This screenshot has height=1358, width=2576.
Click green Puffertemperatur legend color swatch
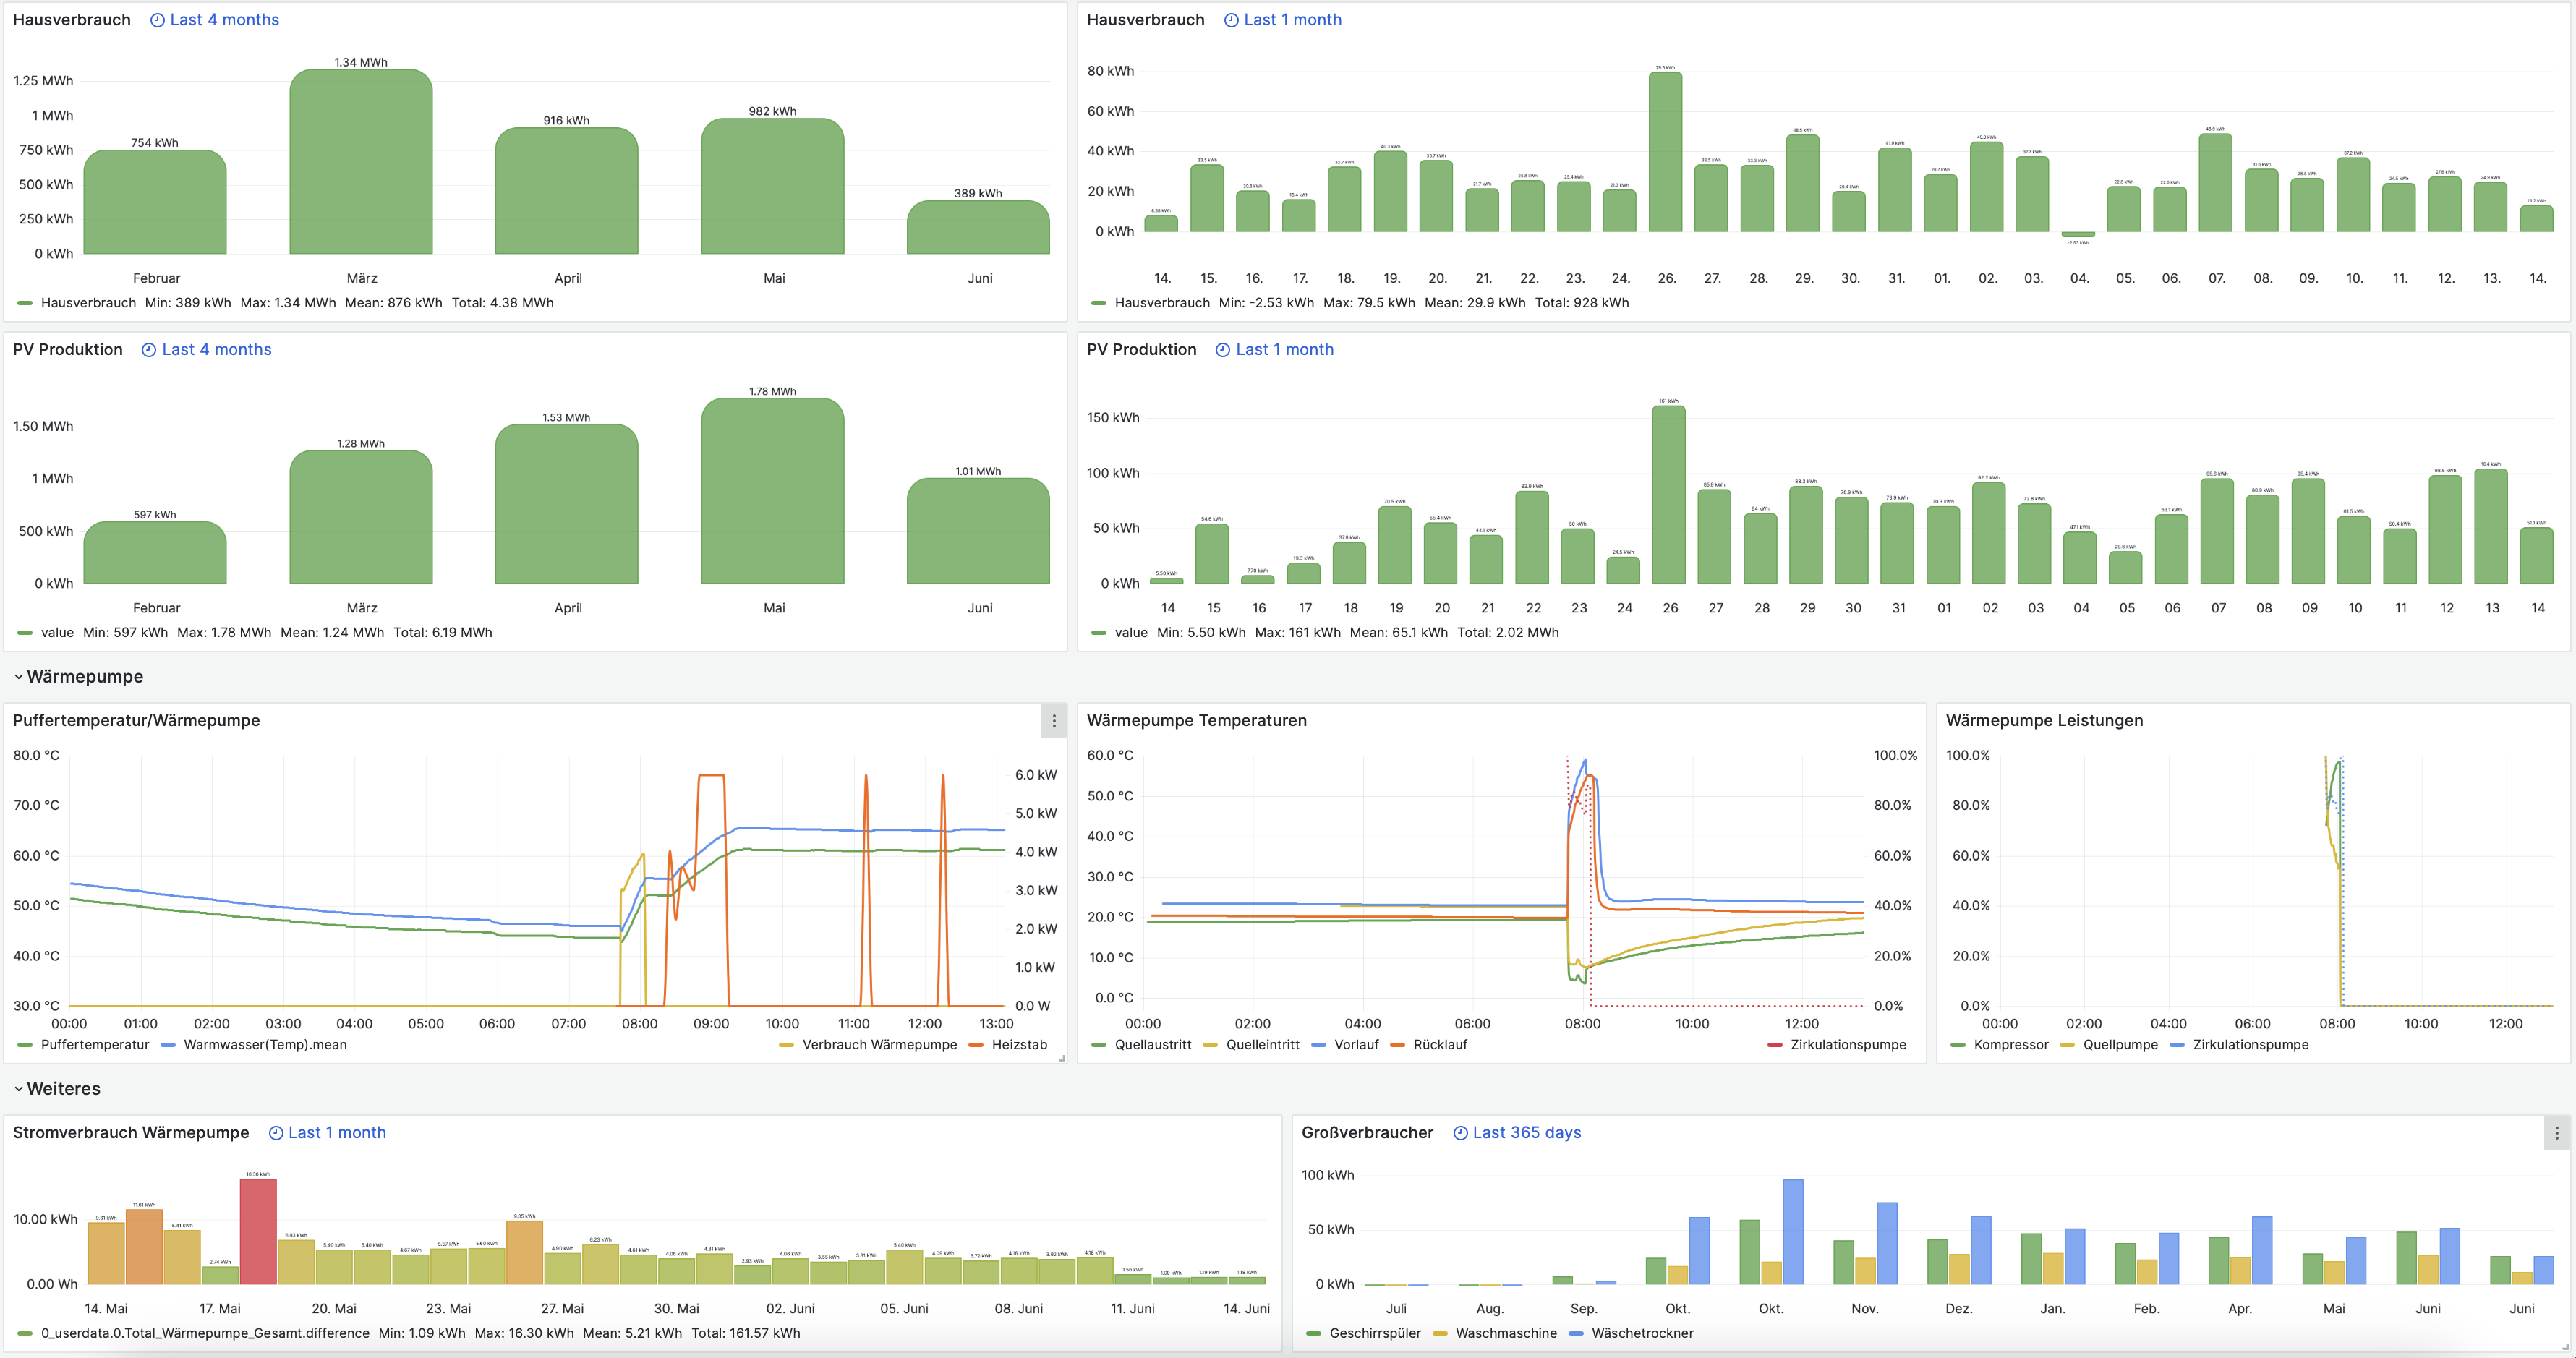[x=25, y=1045]
